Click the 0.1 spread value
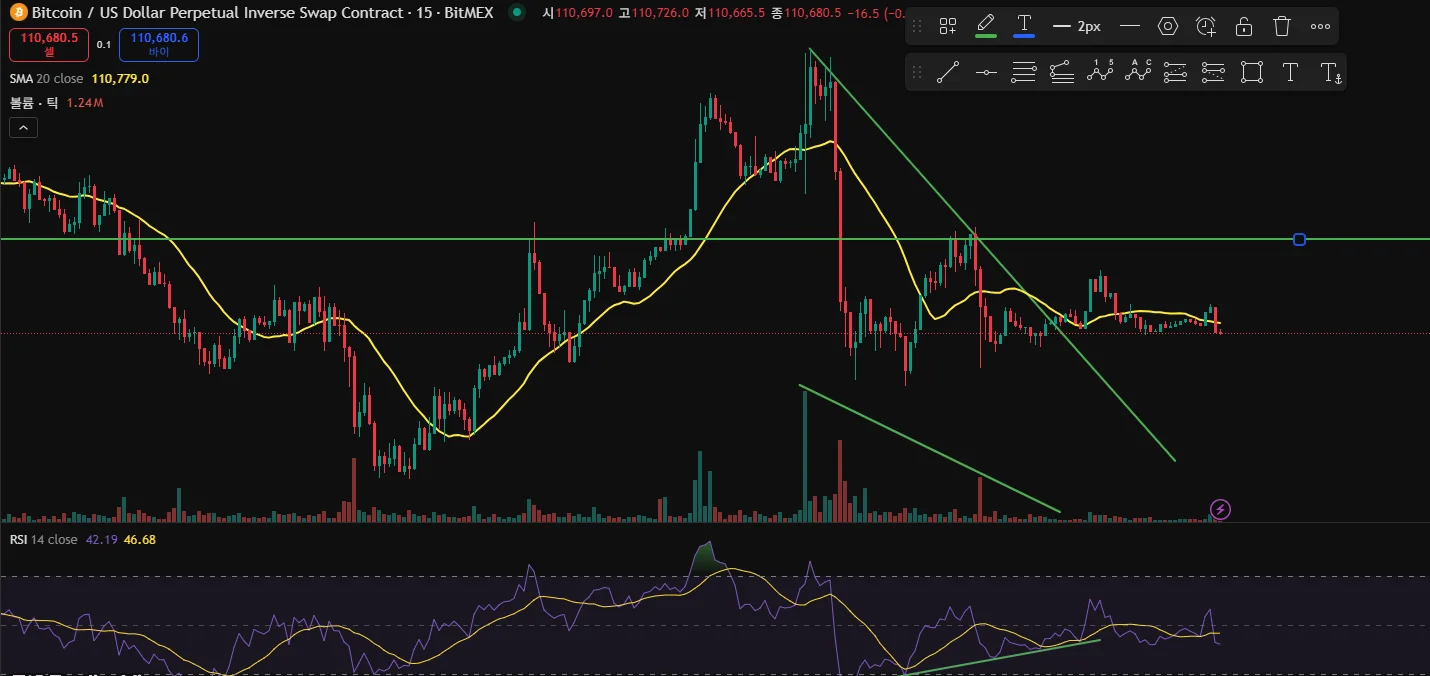This screenshot has width=1430, height=676. click(x=104, y=45)
